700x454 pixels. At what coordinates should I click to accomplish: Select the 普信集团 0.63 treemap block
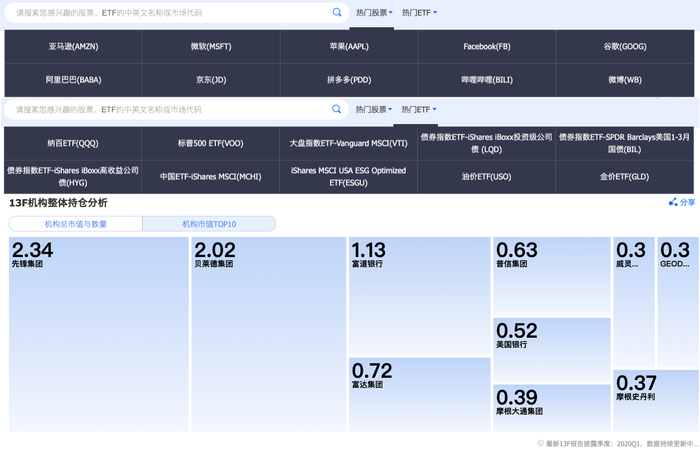coord(552,276)
